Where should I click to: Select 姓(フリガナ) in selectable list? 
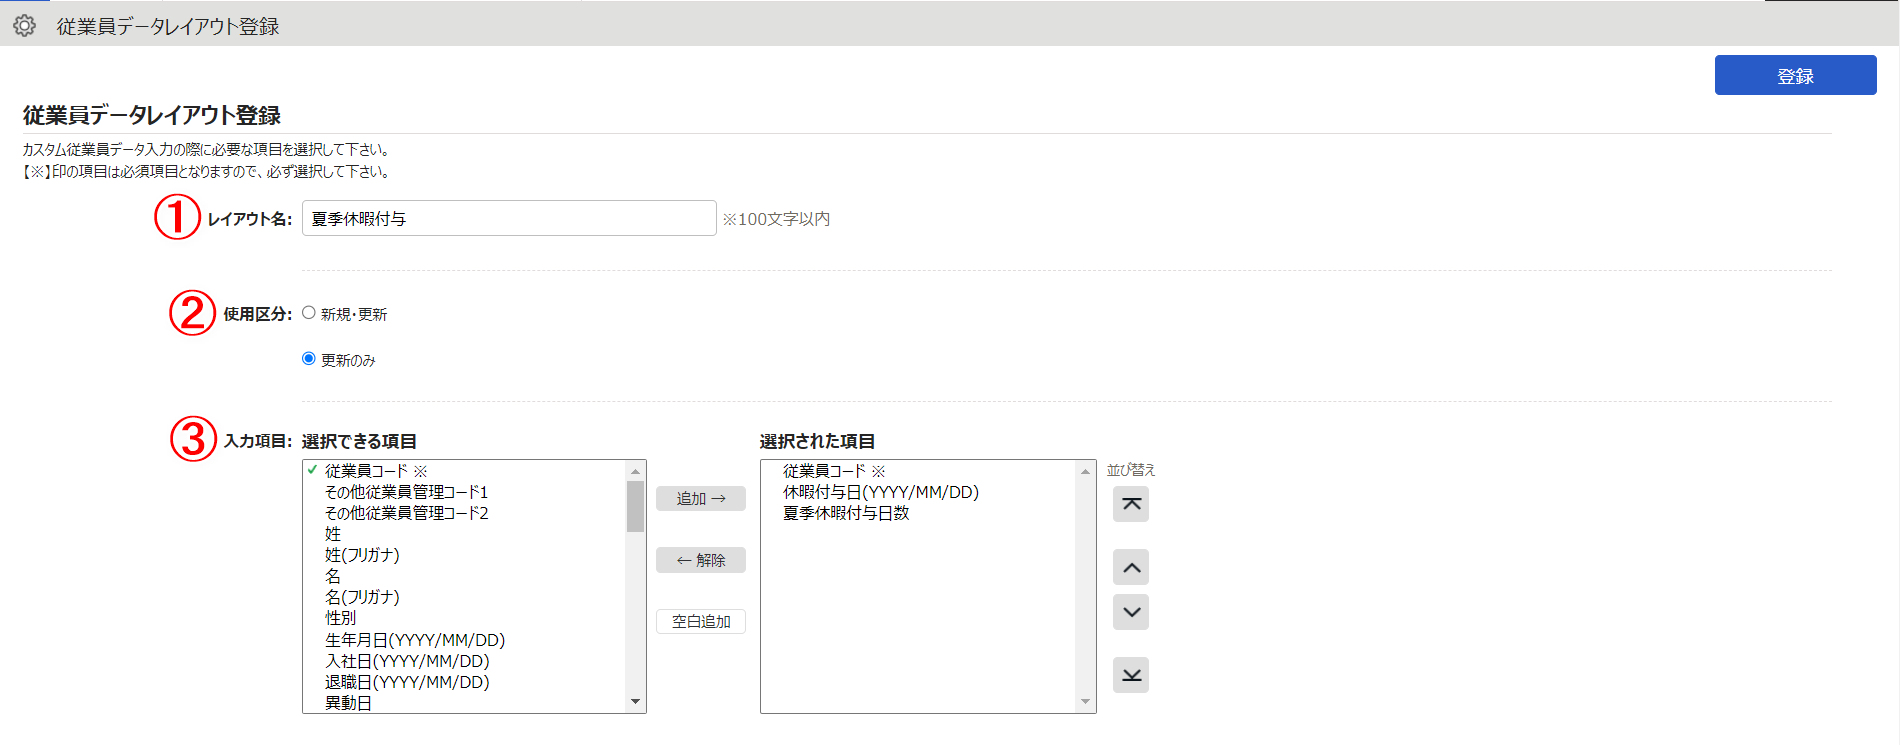point(362,555)
